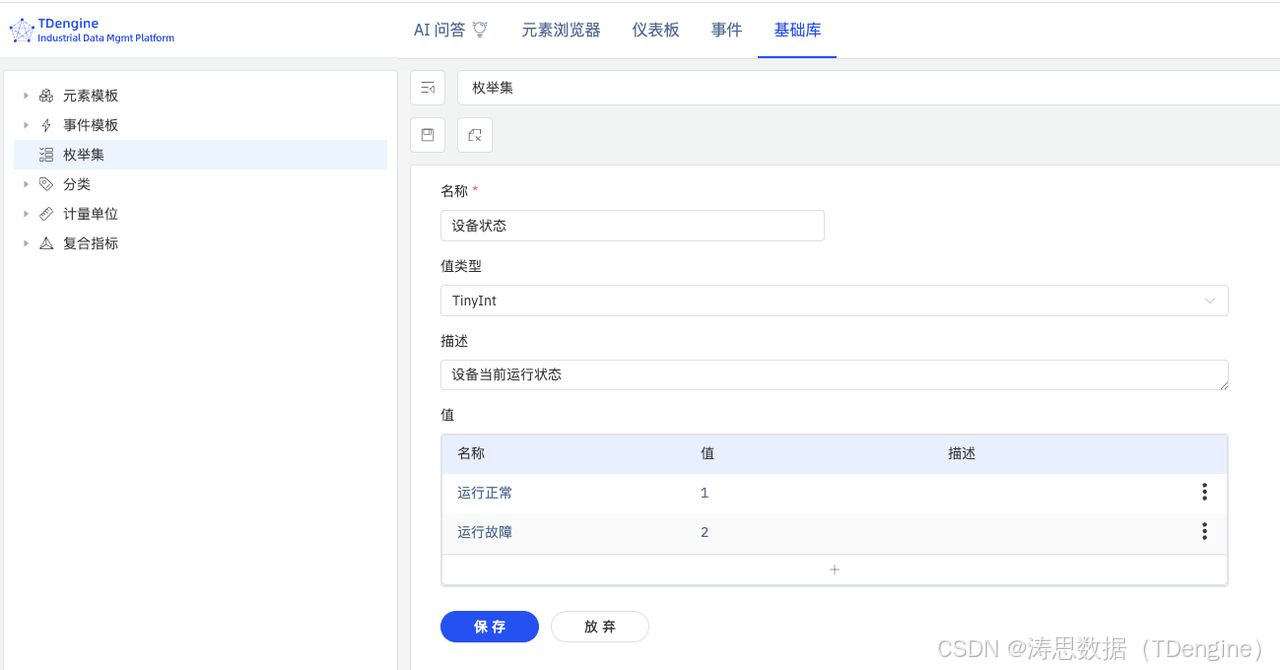The width and height of the screenshot is (1280, 670).
Task: Click the 计量单位 ruler icon
Action: (x=46, y=214)
